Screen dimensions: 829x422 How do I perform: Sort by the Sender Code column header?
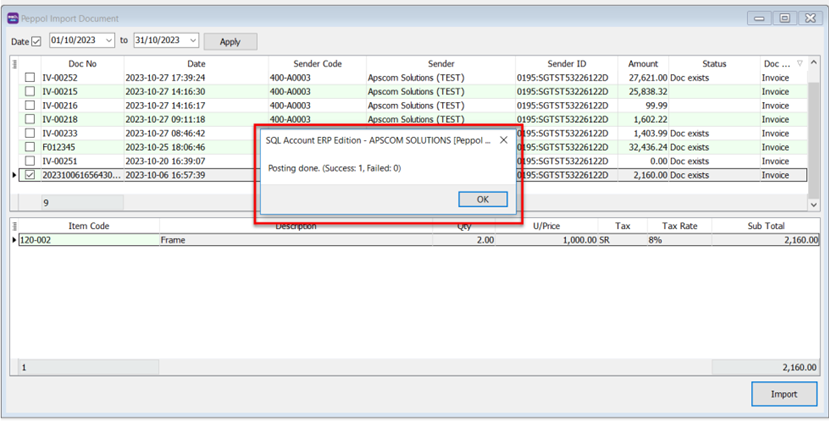tap(317, 63)
